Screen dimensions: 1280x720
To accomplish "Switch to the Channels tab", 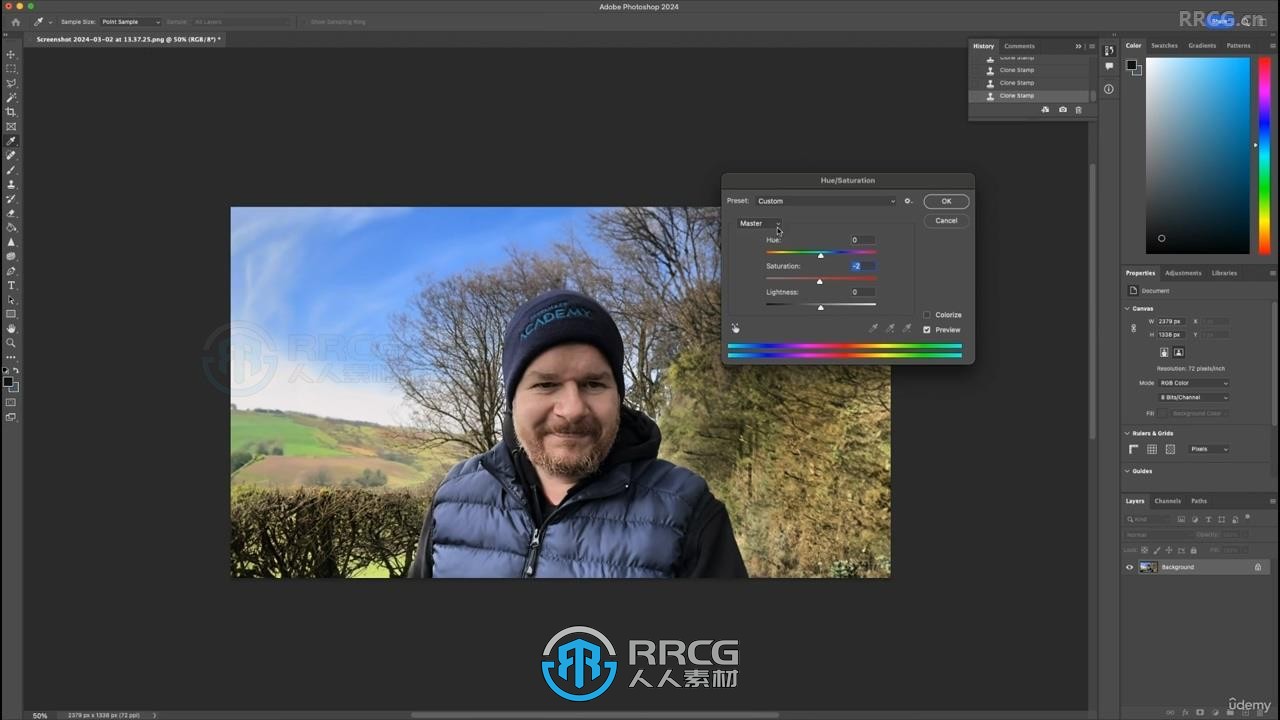I will click(x=1167, y=501).
